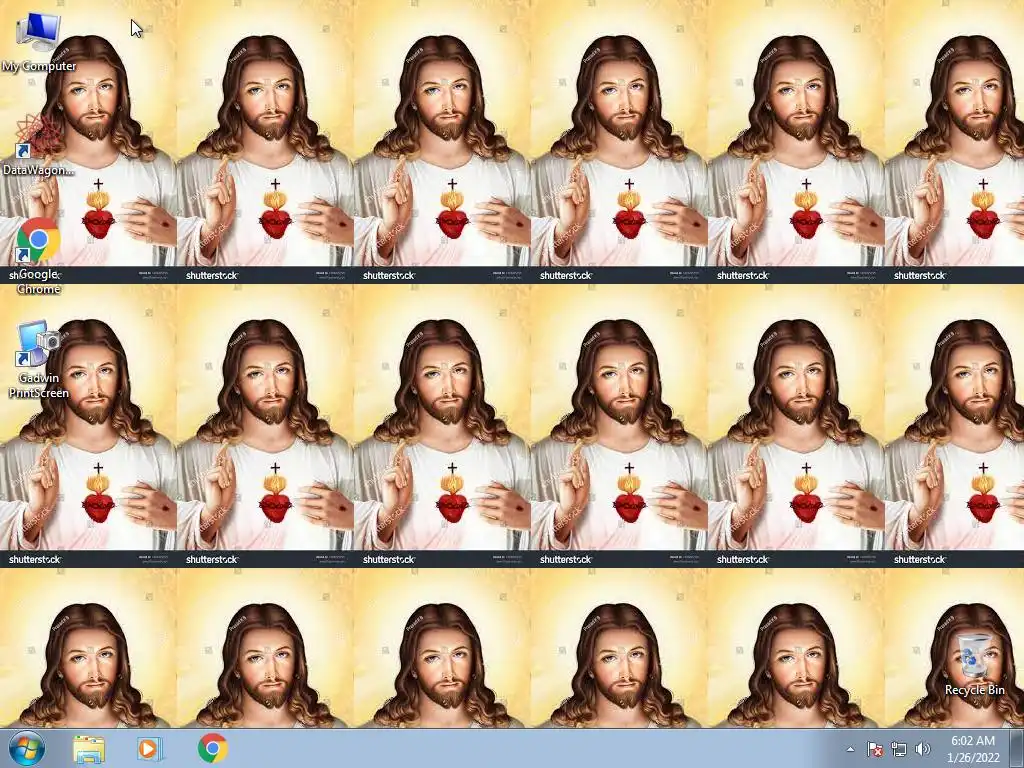Select the DataWagon desktop shortcut
This screenshot has height=768, width=1024.
coord(39,144)
